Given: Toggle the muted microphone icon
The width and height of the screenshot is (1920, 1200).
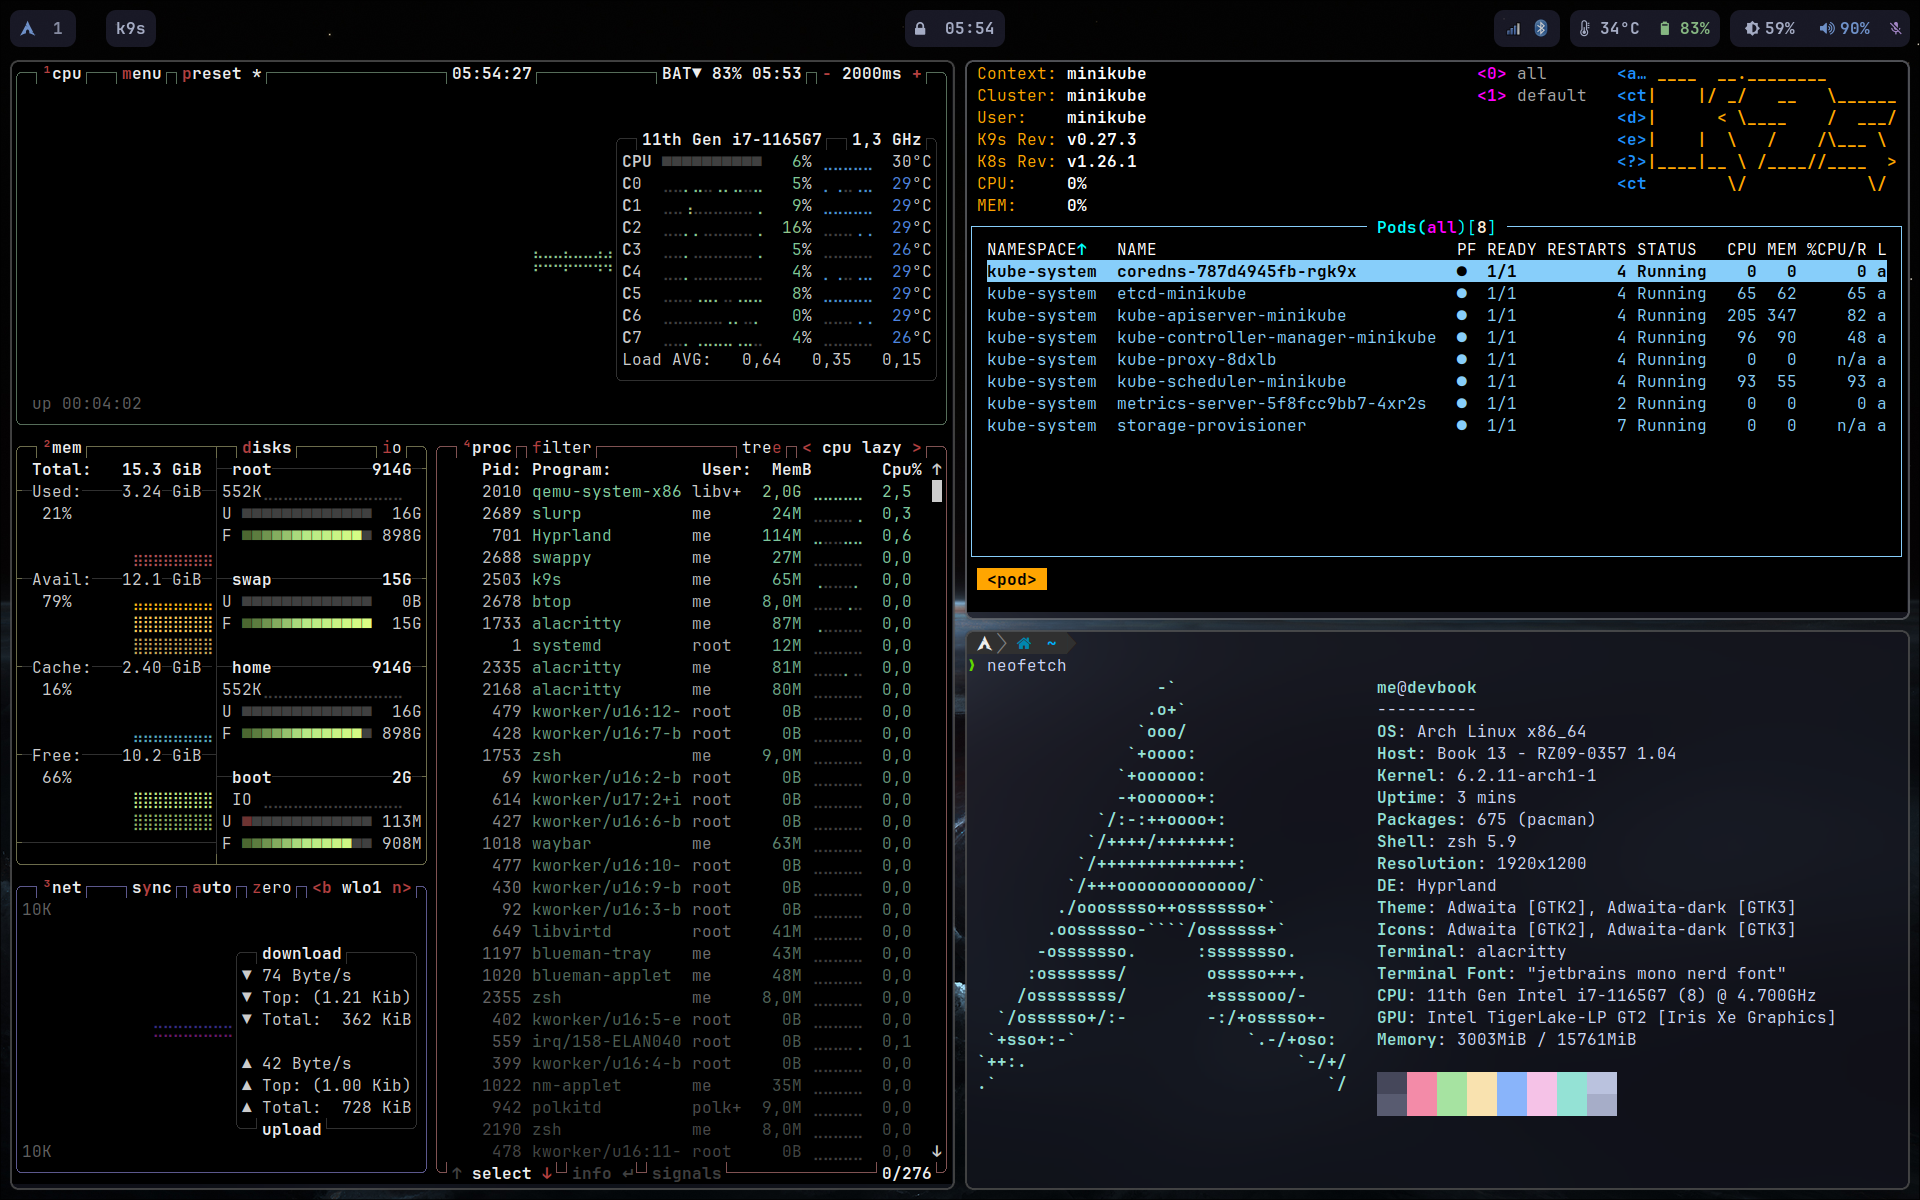Looking at the screenshot, I should coord(1895,29).
